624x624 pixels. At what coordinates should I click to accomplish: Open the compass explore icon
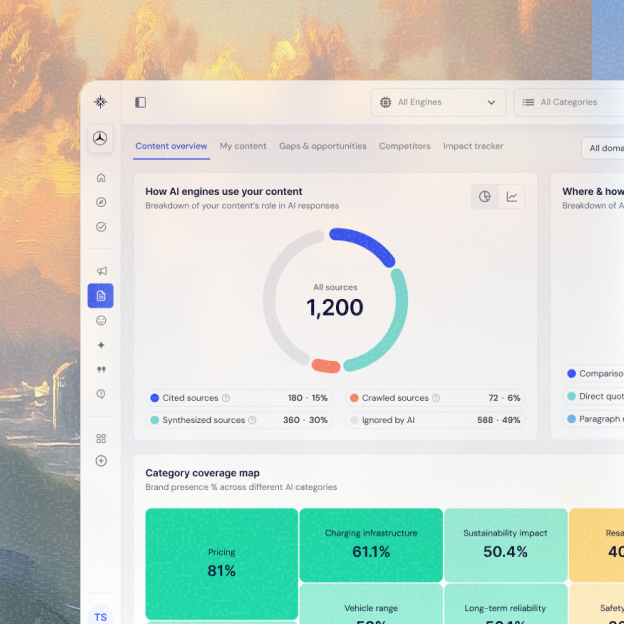101,202
